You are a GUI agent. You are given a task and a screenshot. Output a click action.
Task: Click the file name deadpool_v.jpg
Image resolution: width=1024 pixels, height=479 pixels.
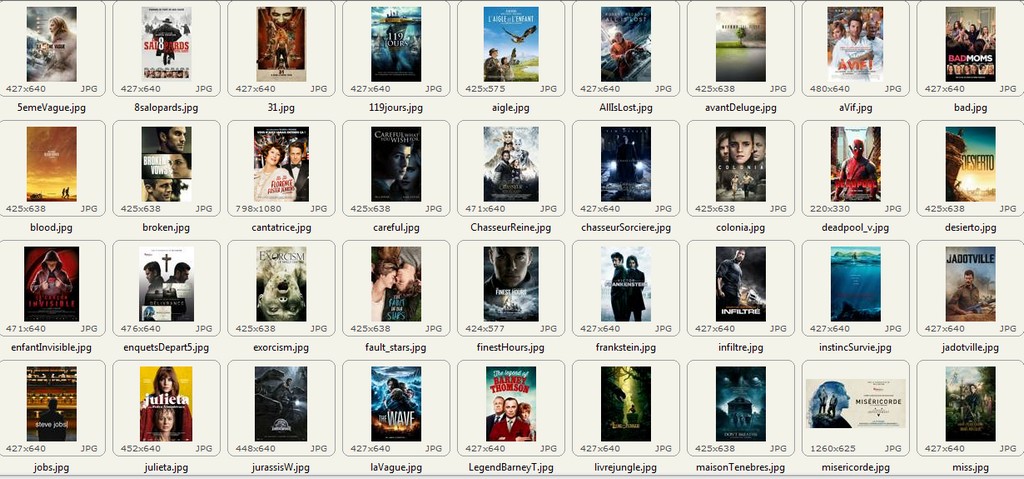click(856, 228)
